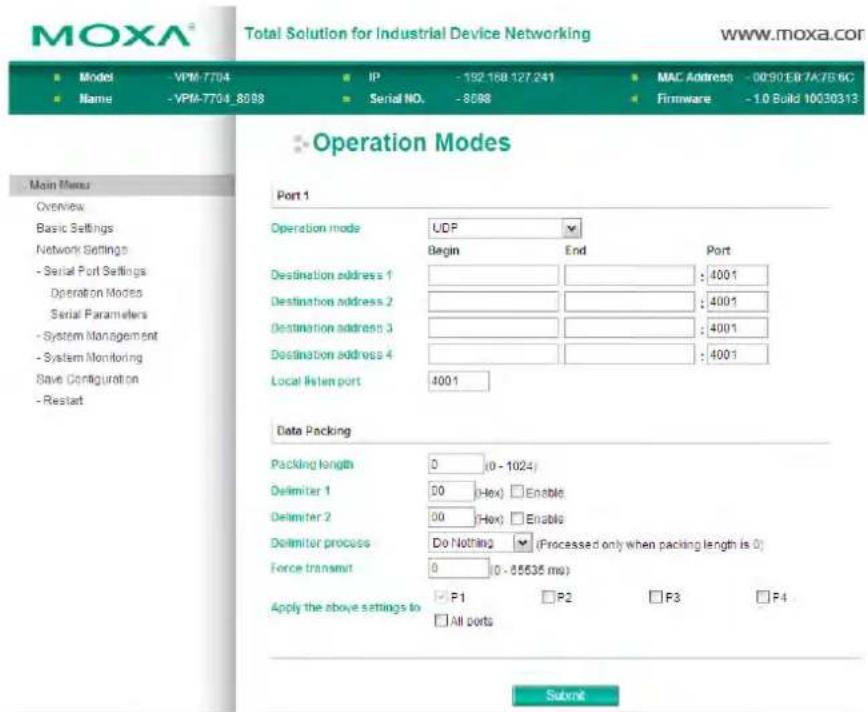
Task: Click Destination address 4 Begin field
Action: click(493, 354)
